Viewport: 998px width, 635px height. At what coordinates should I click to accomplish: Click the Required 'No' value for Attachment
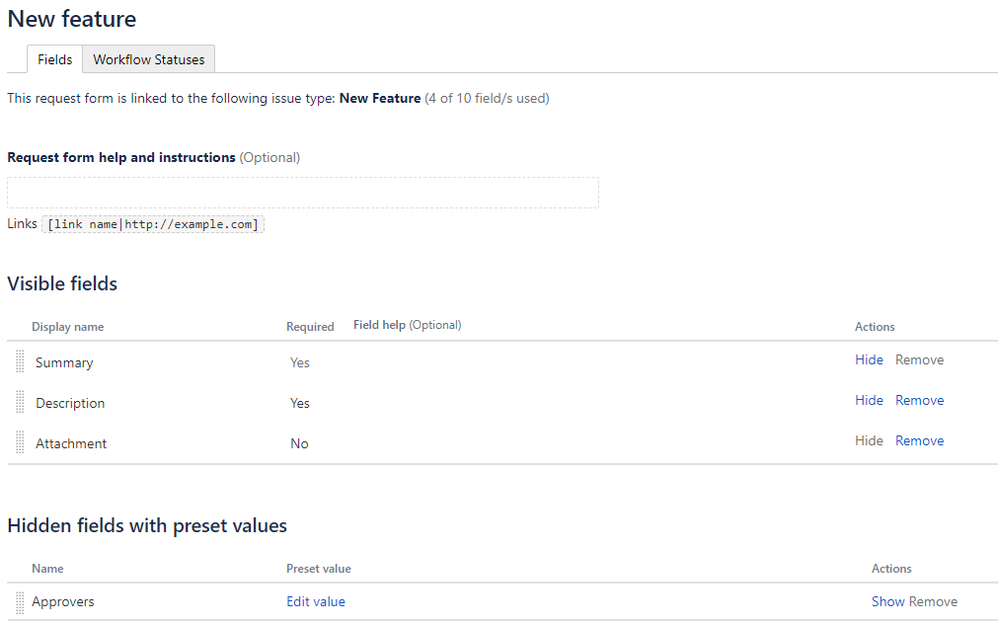click(299, 444)
